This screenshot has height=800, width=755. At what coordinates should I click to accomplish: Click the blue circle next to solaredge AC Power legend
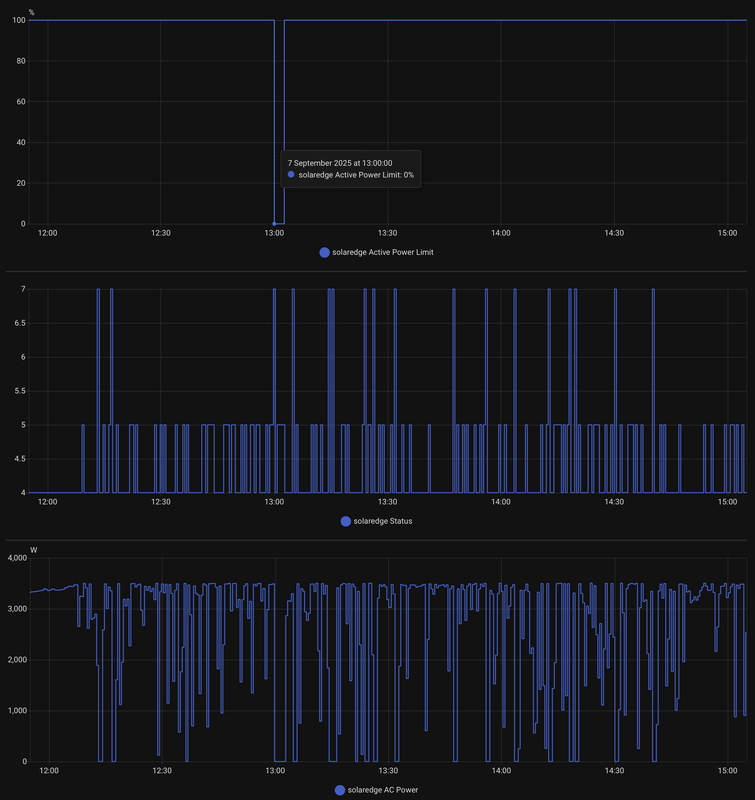(x=340, y=790)
